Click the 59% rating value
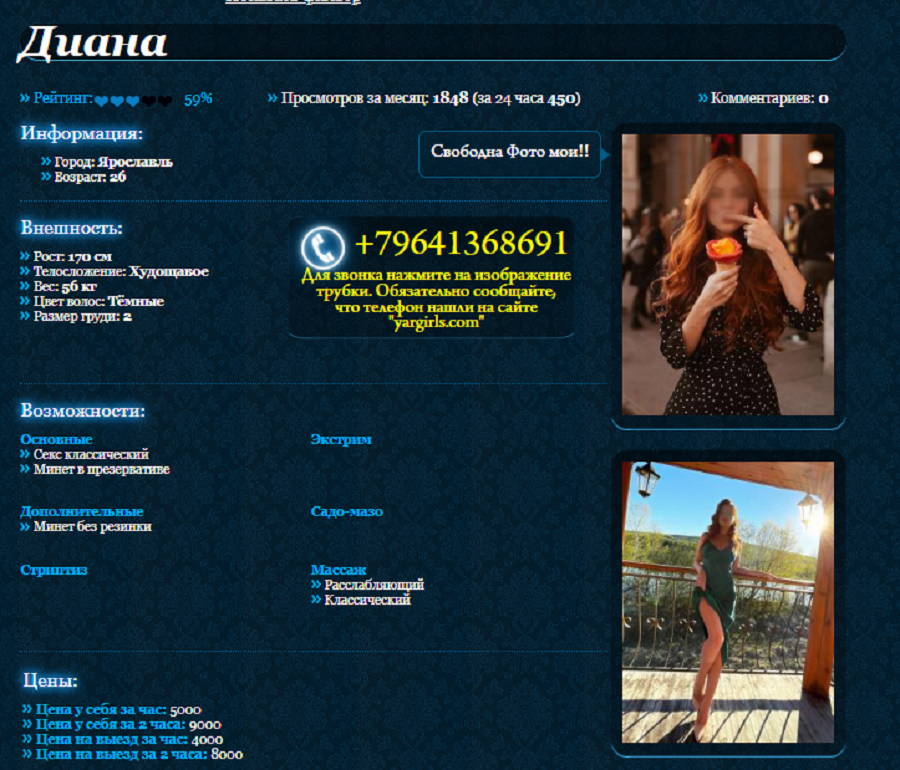This screenshot has height=770, width=900. click(198, 98)
